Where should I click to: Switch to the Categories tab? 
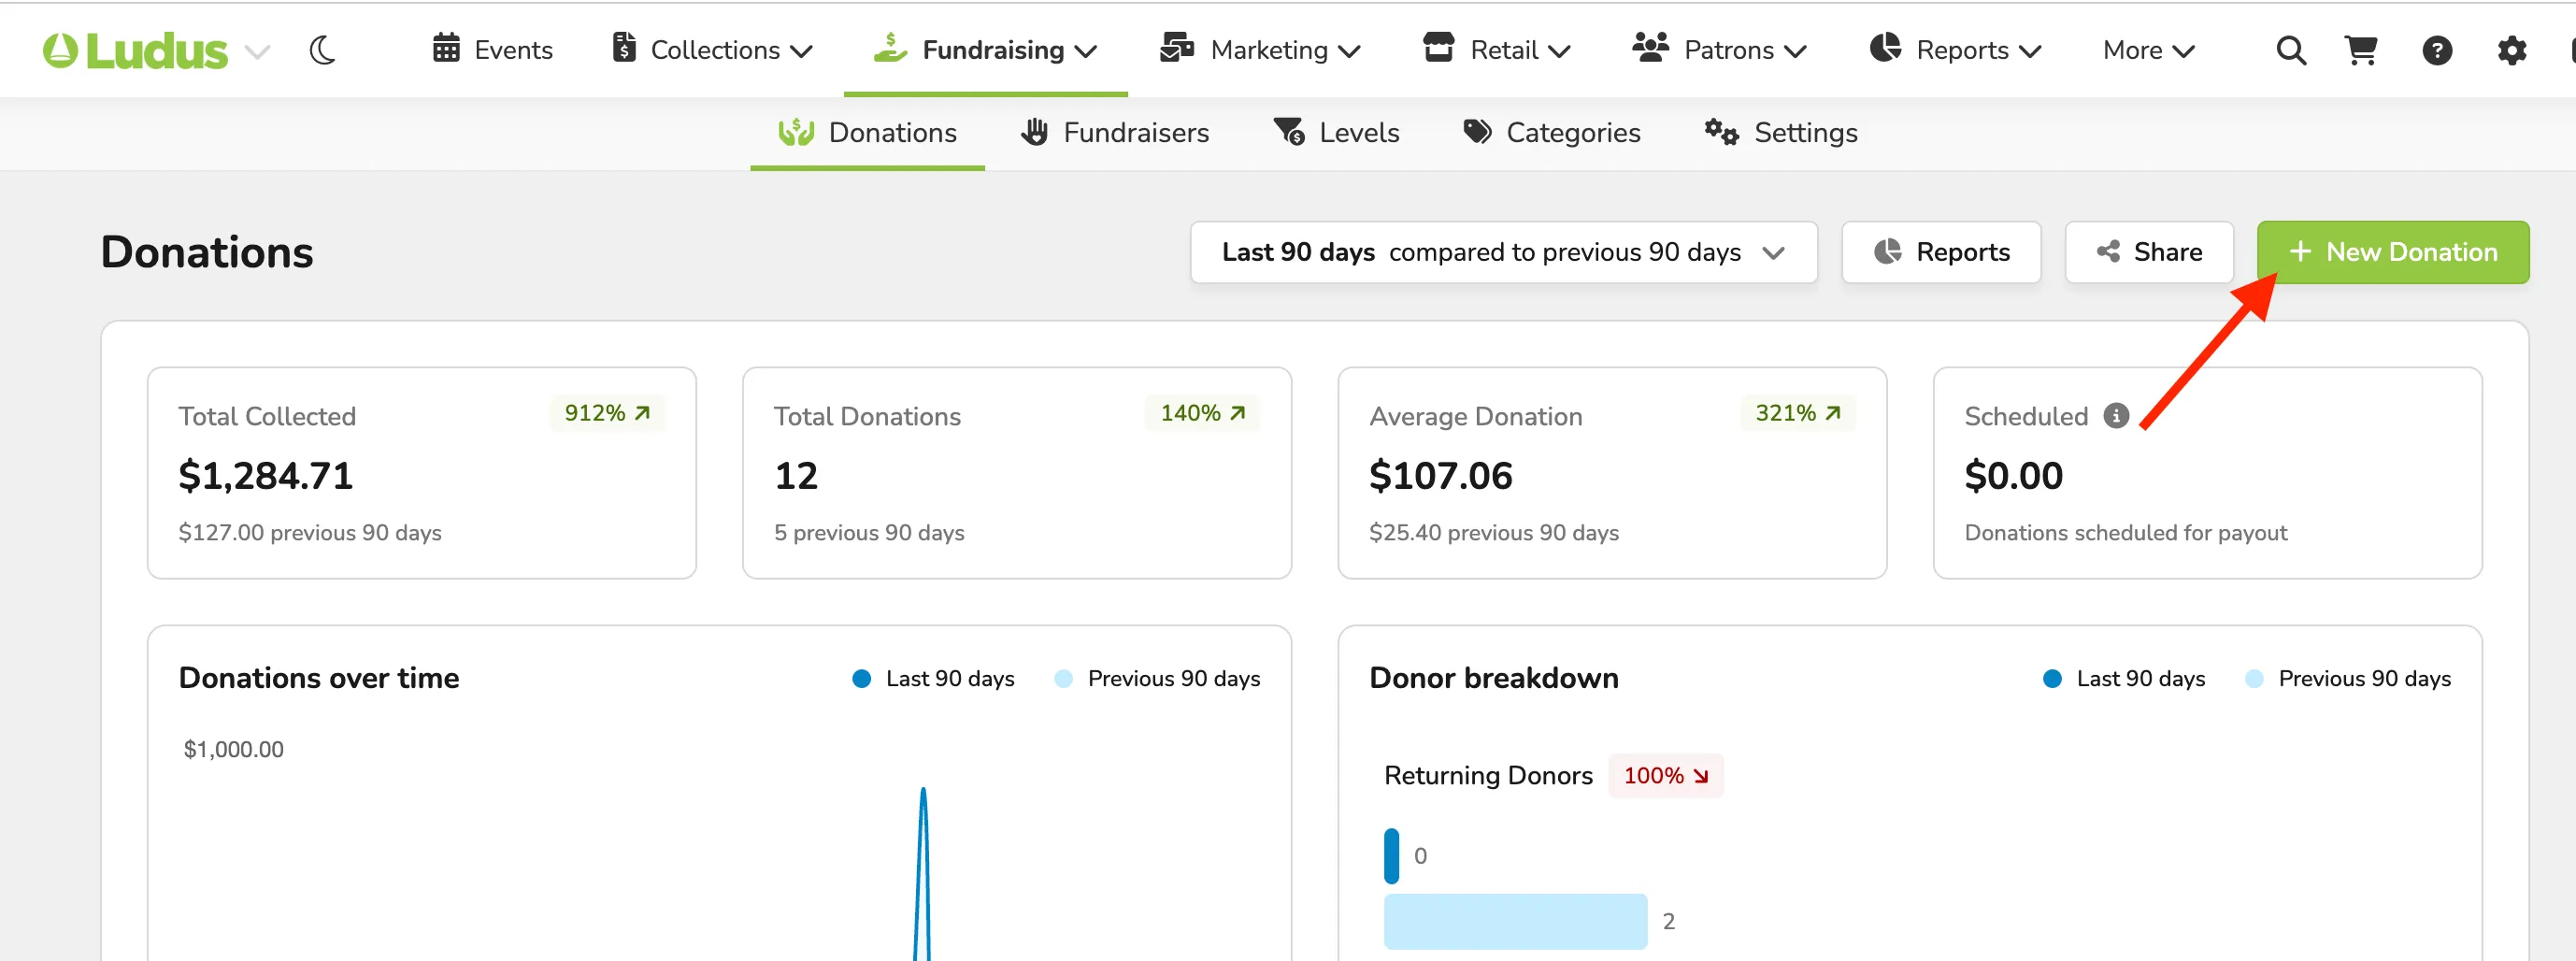pos(1552,133)
